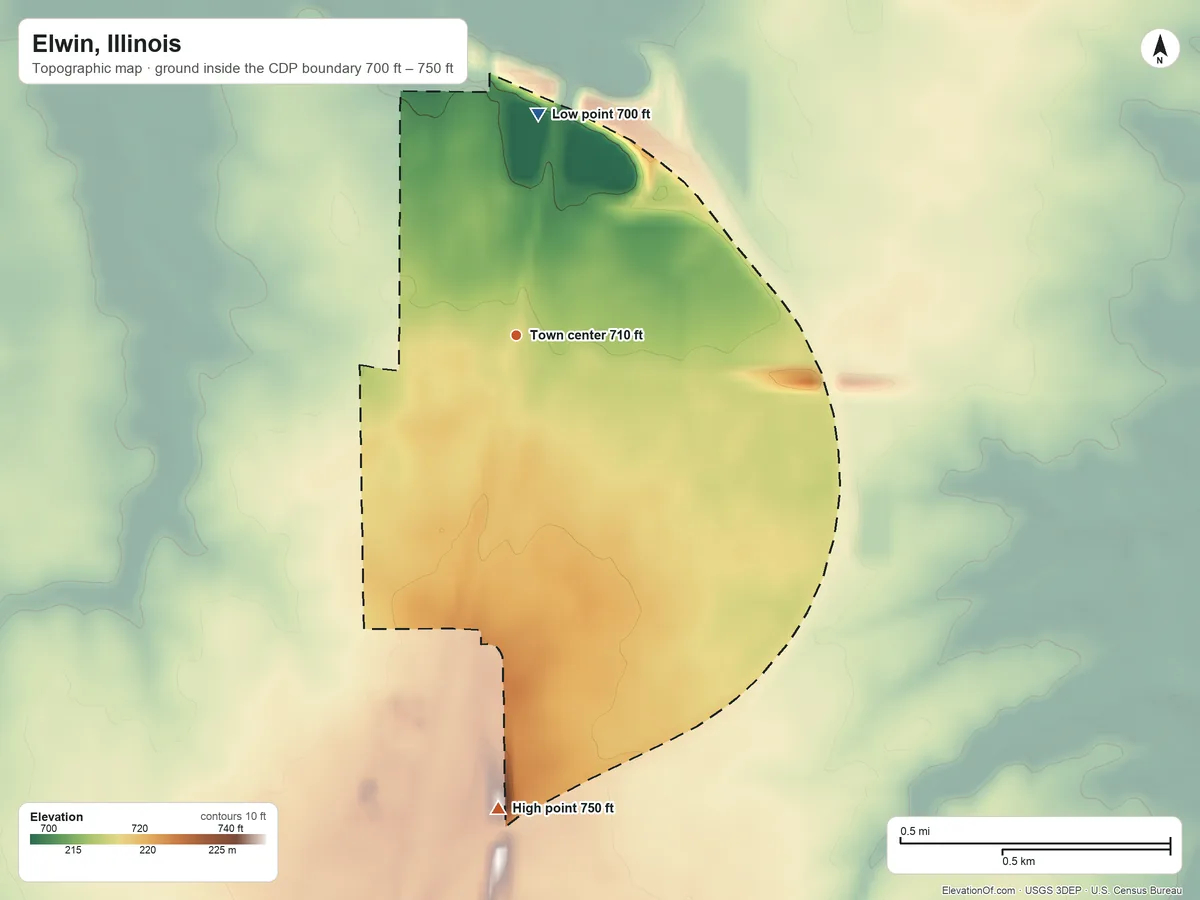Click the '740 ft' legend tick label

pos(231,828)
